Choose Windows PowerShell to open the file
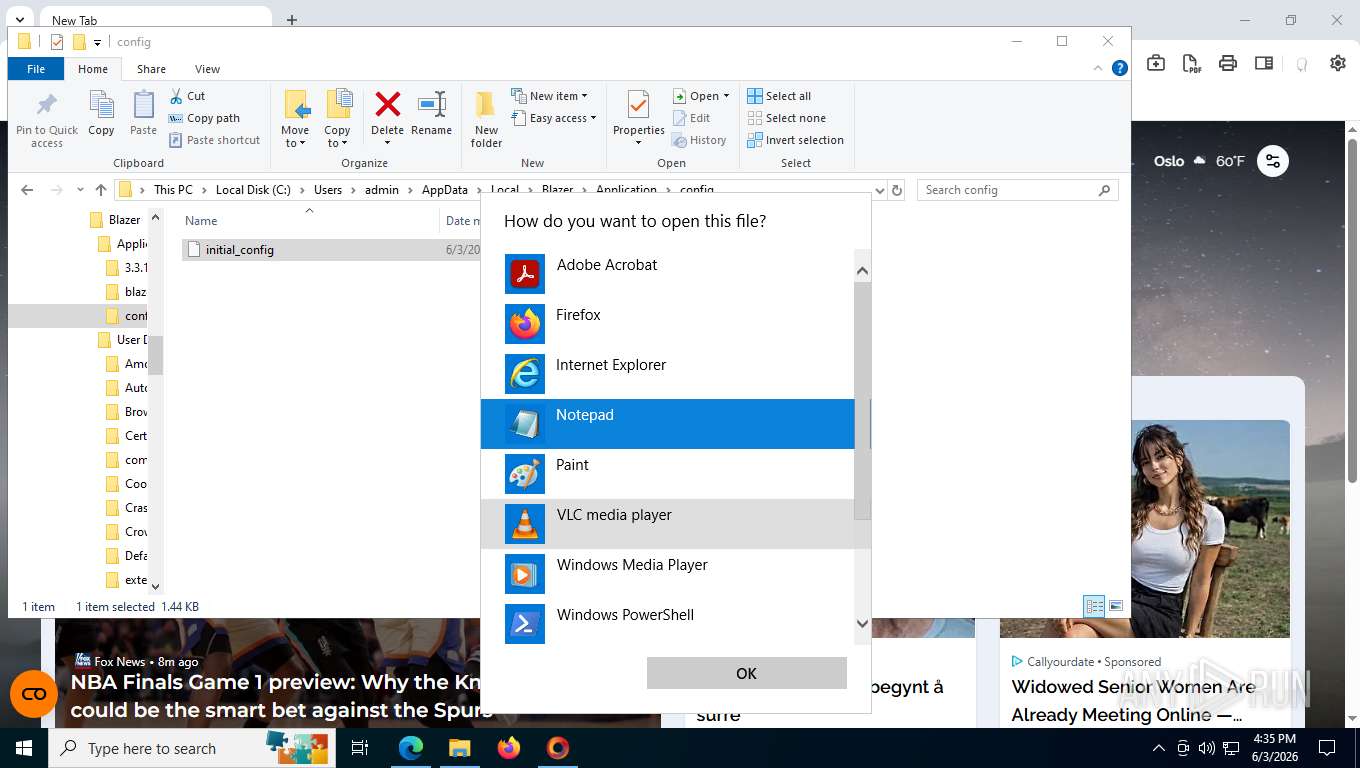1360x768 pixels. pos(667,623)
